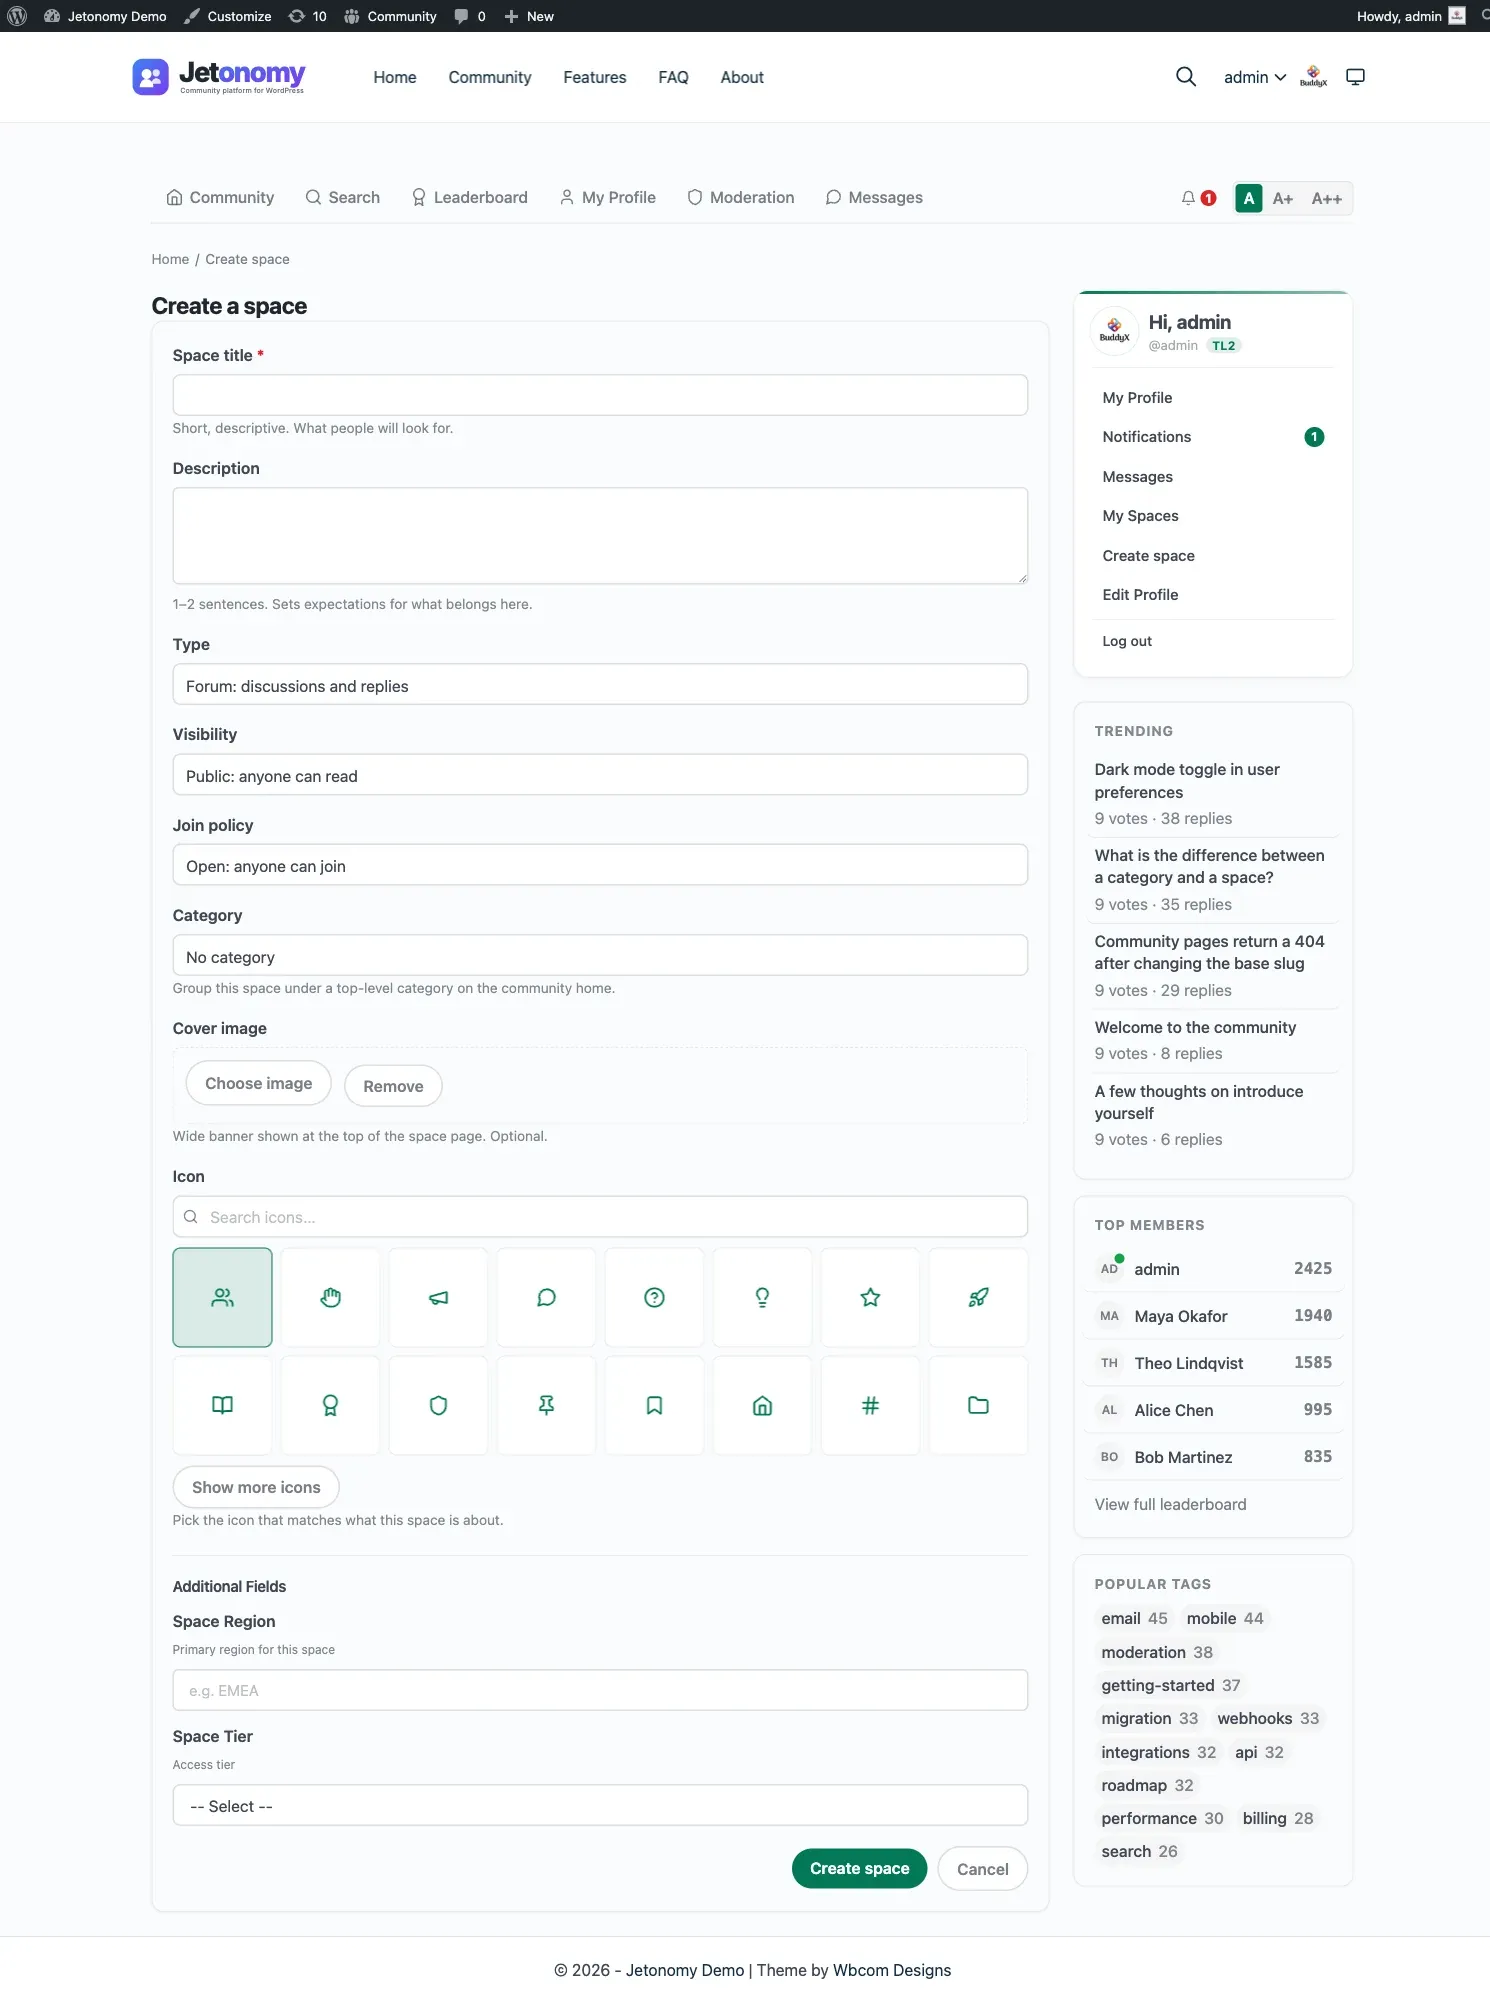This screenshot has width=1490, height=2003.
Task: Choose the bookmark icon
Action: pyautogui.click(x=655, y=1405)
